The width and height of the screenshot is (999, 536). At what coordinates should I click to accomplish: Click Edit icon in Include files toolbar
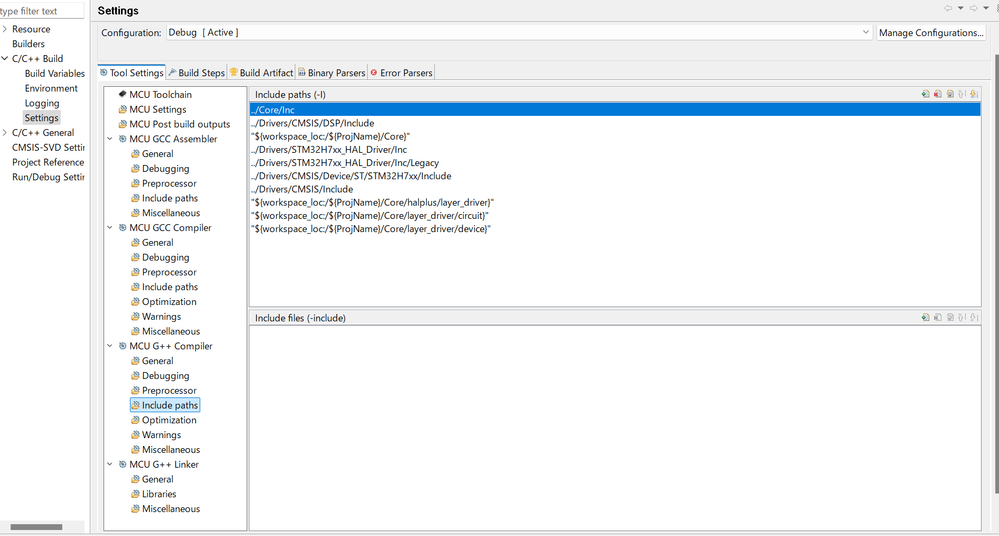[950, 317]
